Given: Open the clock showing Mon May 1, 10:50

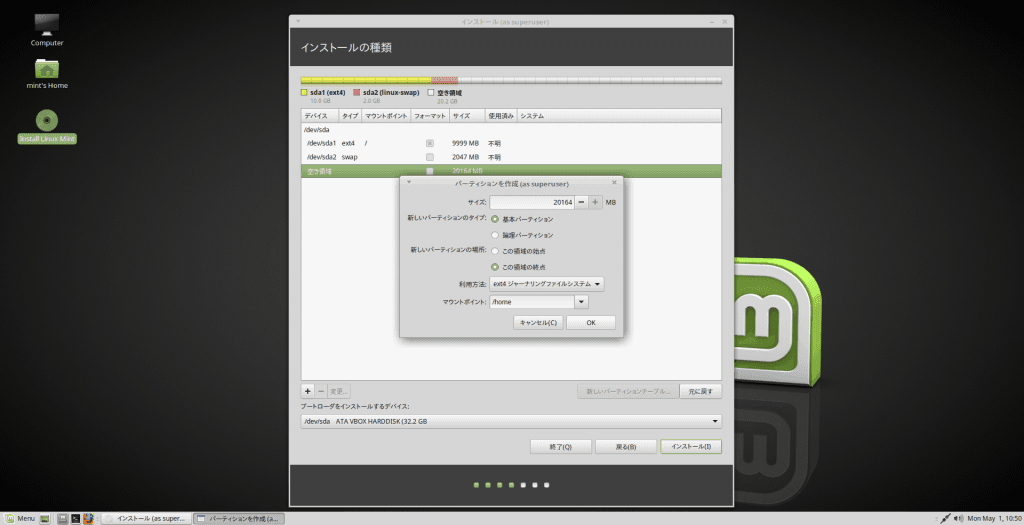Looking at the screenshot, I should 994,518.
